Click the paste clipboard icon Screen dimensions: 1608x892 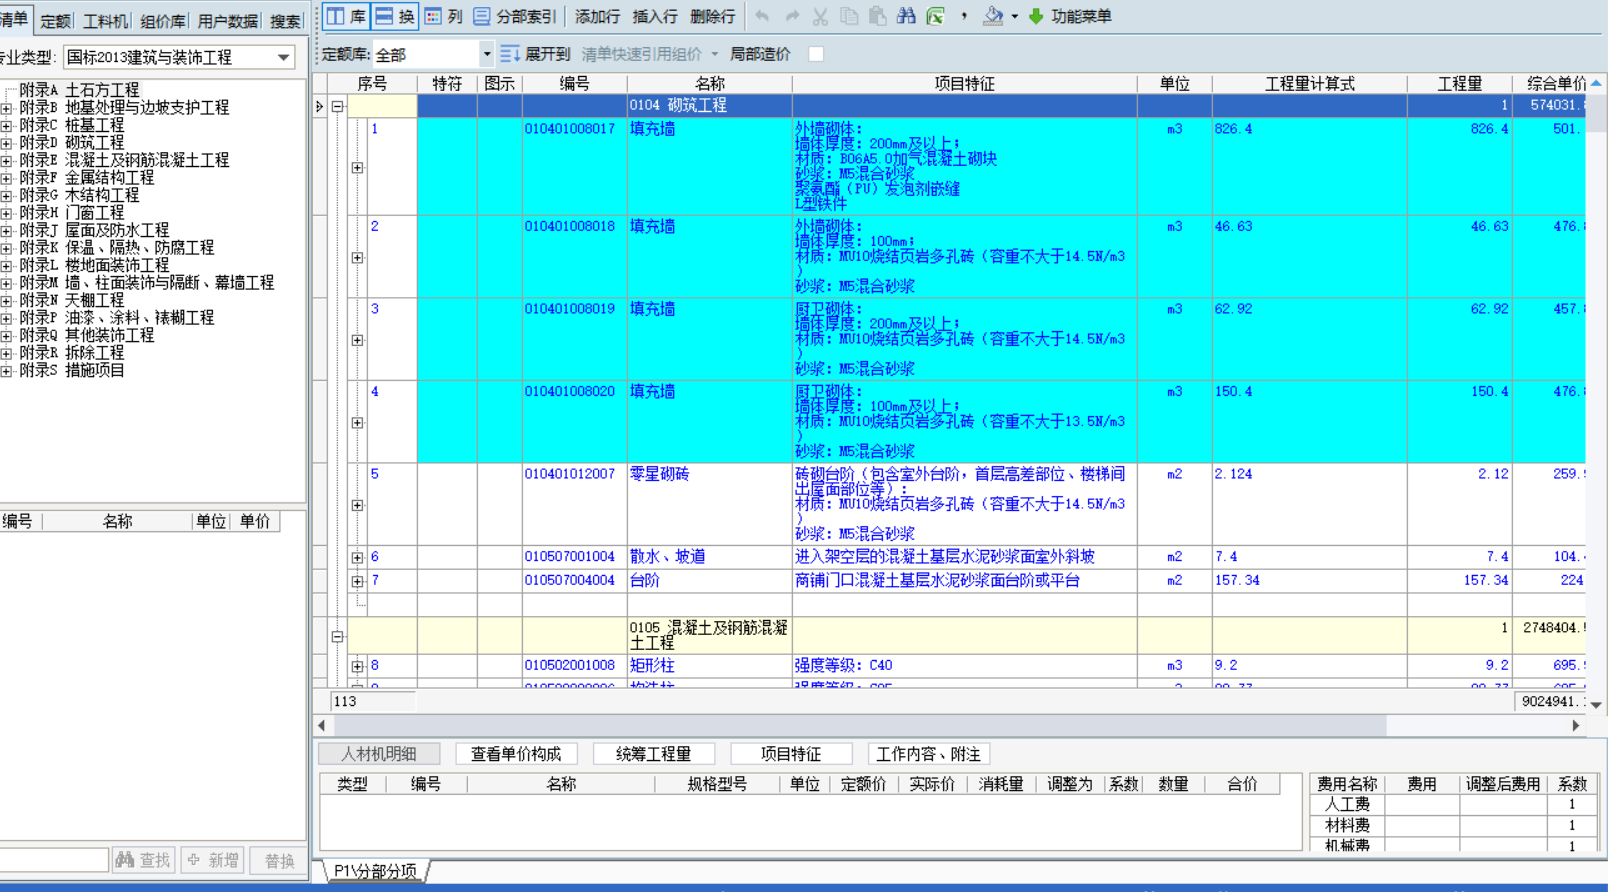[878, 16]
